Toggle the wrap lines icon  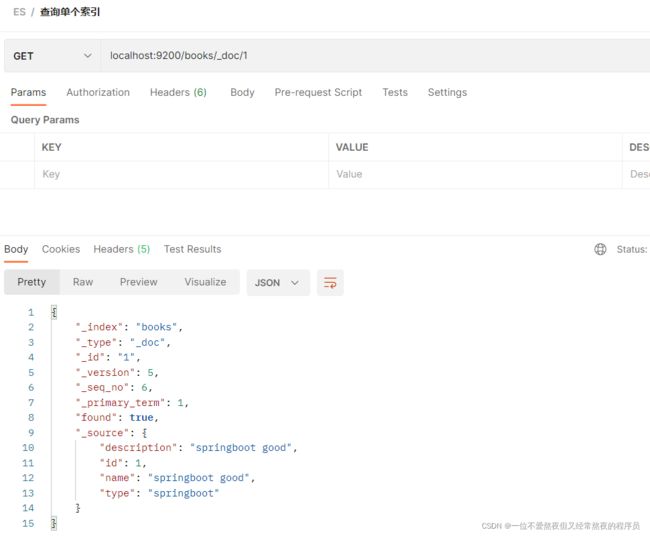[330, 283]
